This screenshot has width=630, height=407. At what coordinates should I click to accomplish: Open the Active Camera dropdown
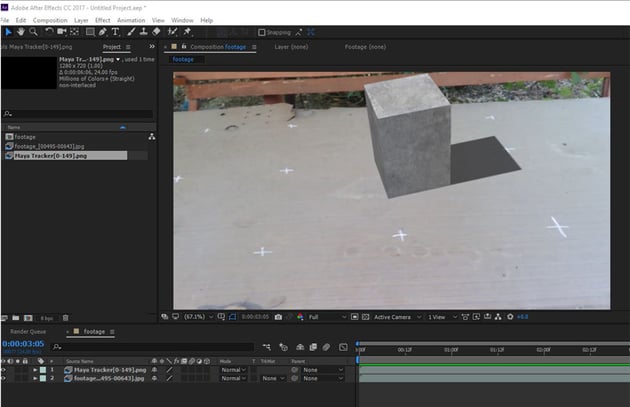point(397,317)
